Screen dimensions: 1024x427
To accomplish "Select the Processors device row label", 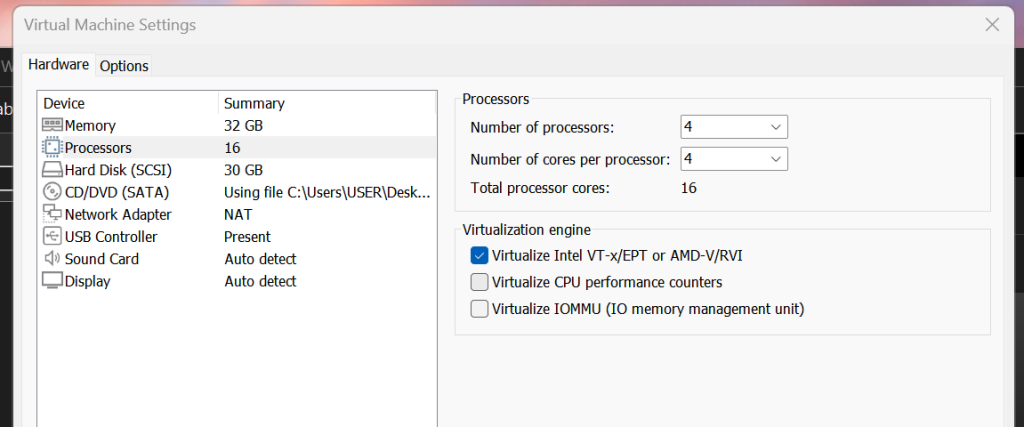I will pyautogui.click(x=98, y=148).
